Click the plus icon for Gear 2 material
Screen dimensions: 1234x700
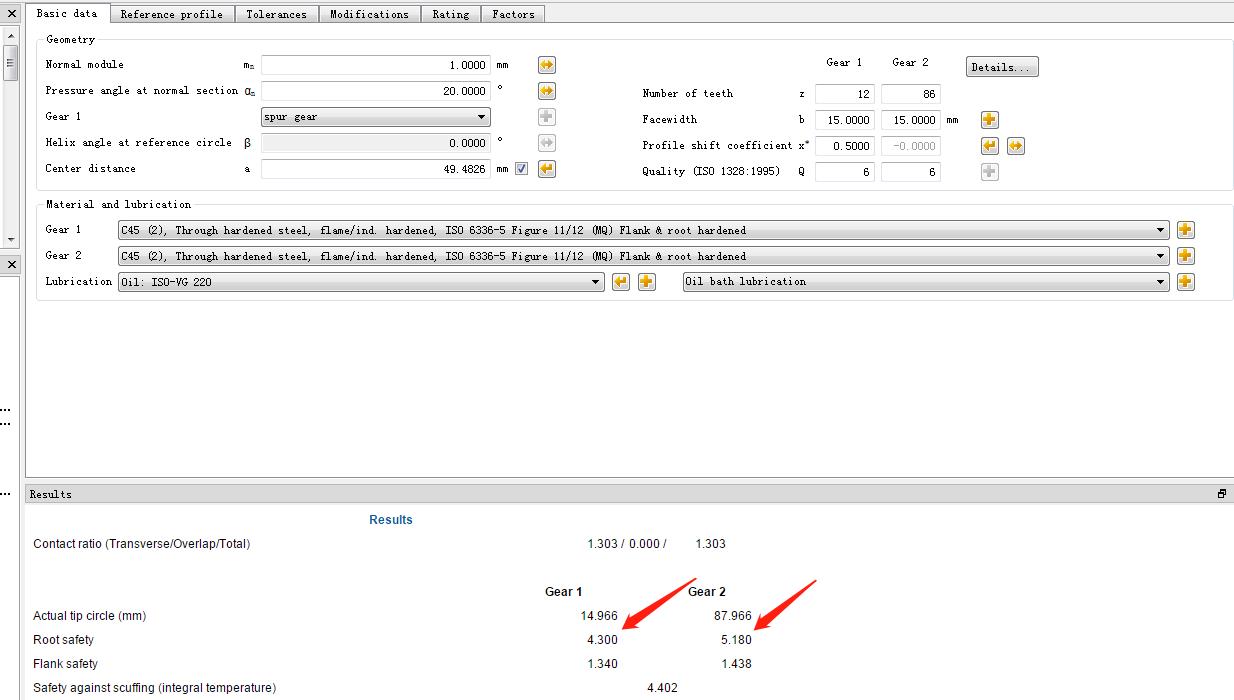[1185, 256]
